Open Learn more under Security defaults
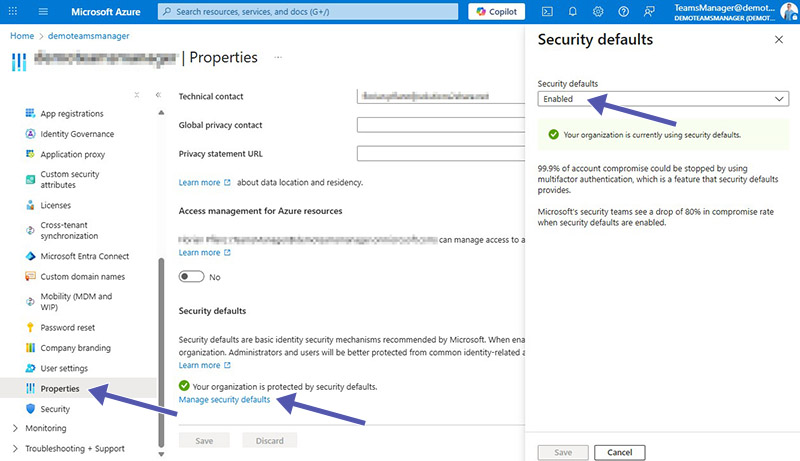The width and height of the screenshot is (800, 461). click(205, 365)
